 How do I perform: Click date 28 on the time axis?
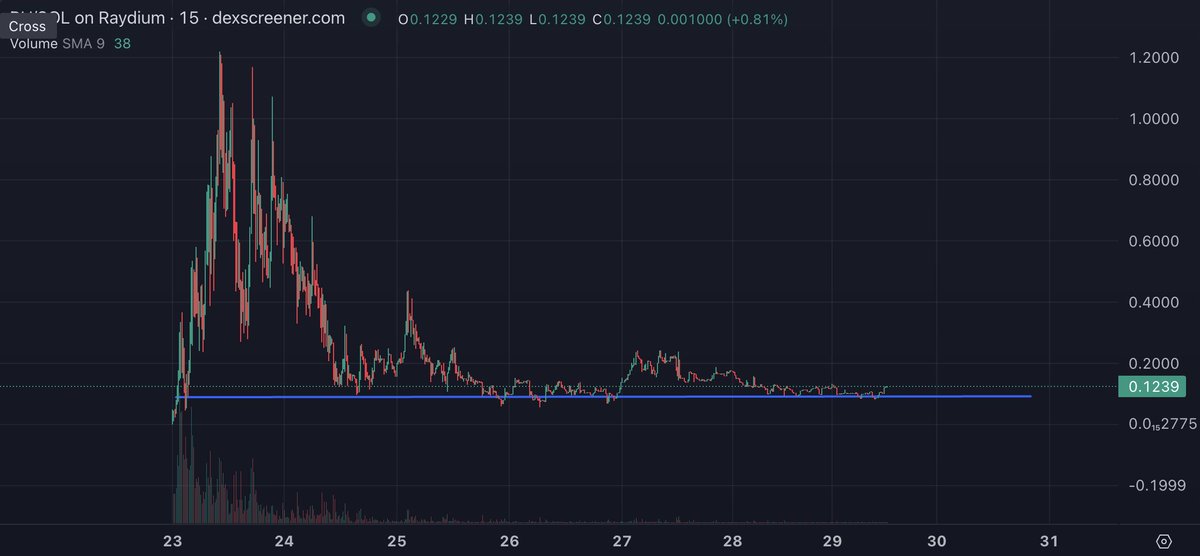pyautogui.click(x=733, y=541)
